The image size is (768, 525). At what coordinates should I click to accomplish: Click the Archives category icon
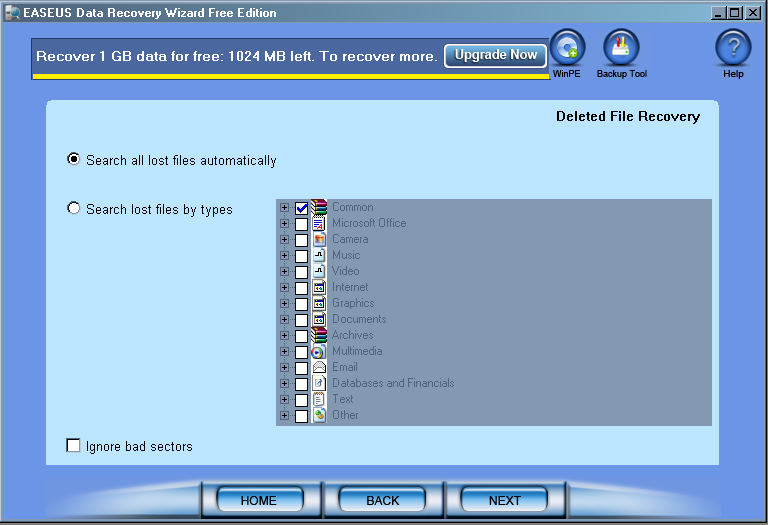tap(319, 335)
